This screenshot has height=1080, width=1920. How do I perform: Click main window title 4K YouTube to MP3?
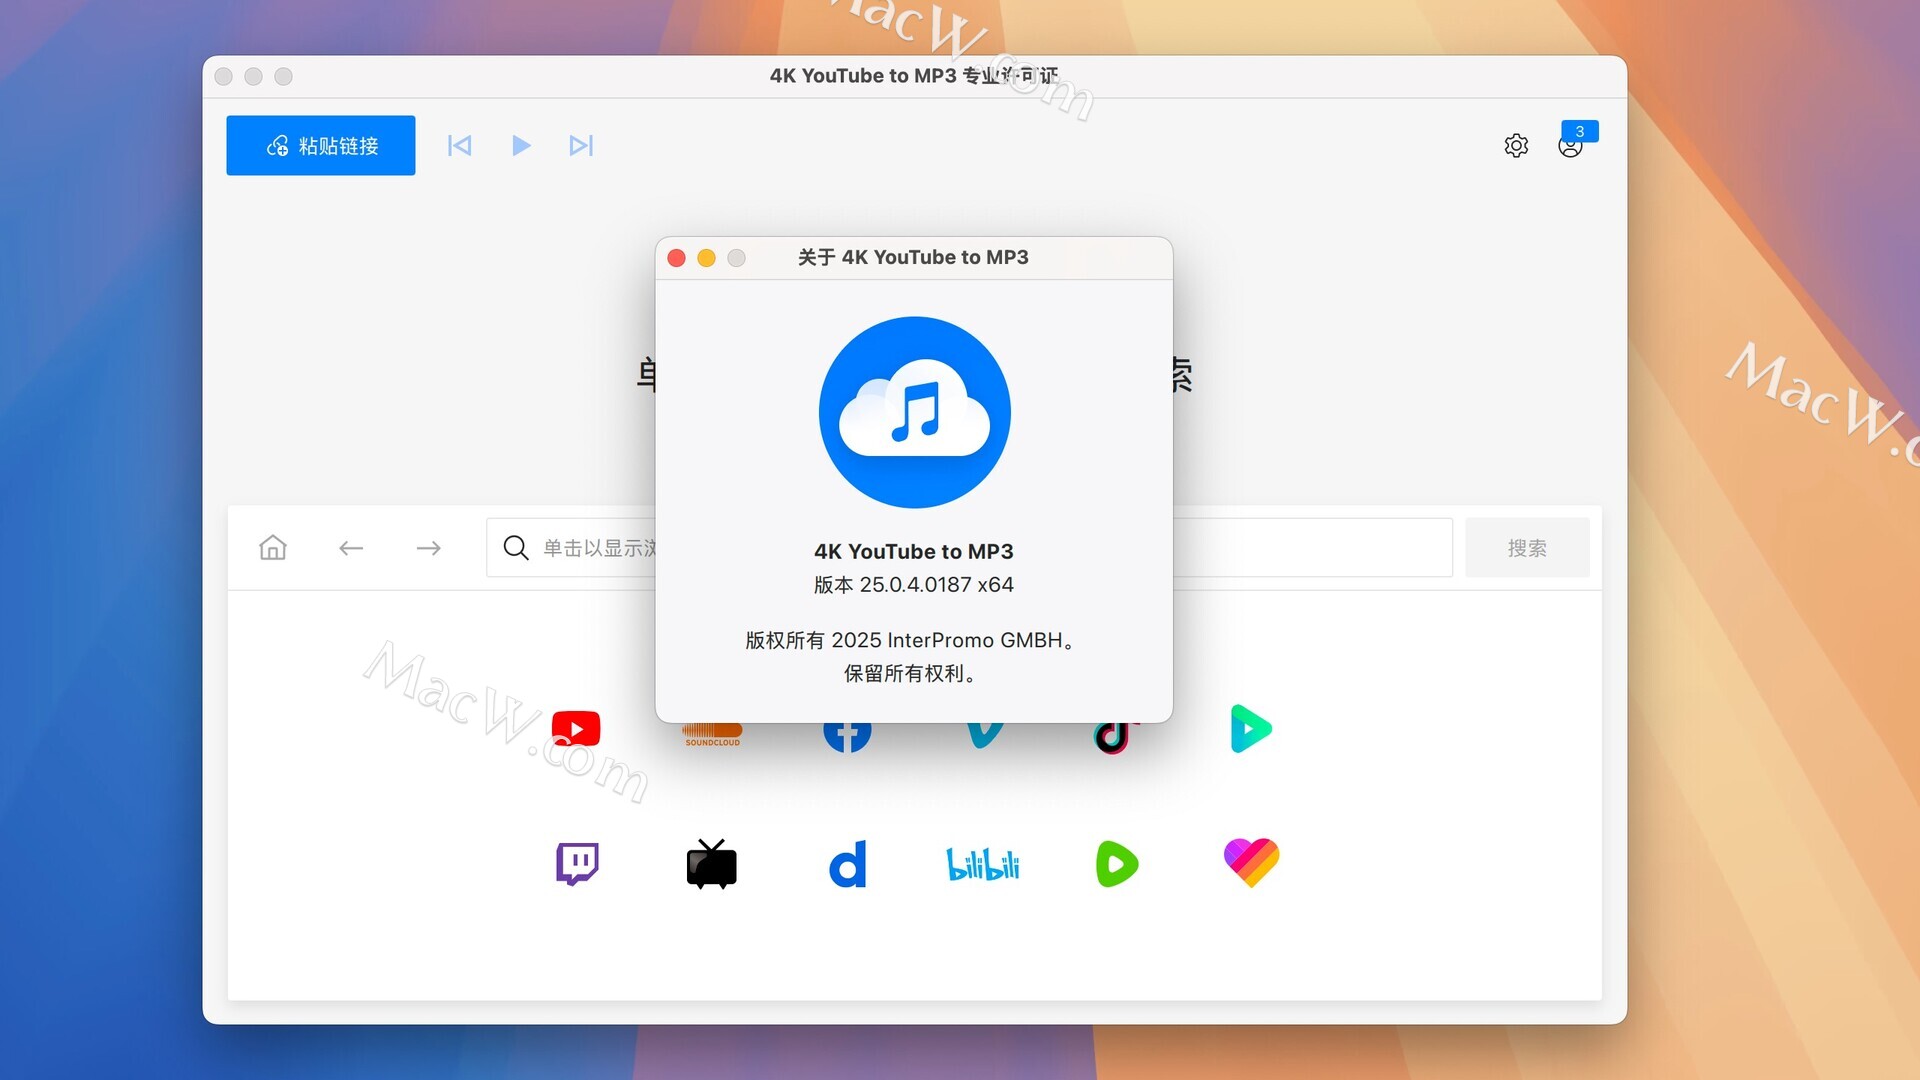click(x=914, y=76)
